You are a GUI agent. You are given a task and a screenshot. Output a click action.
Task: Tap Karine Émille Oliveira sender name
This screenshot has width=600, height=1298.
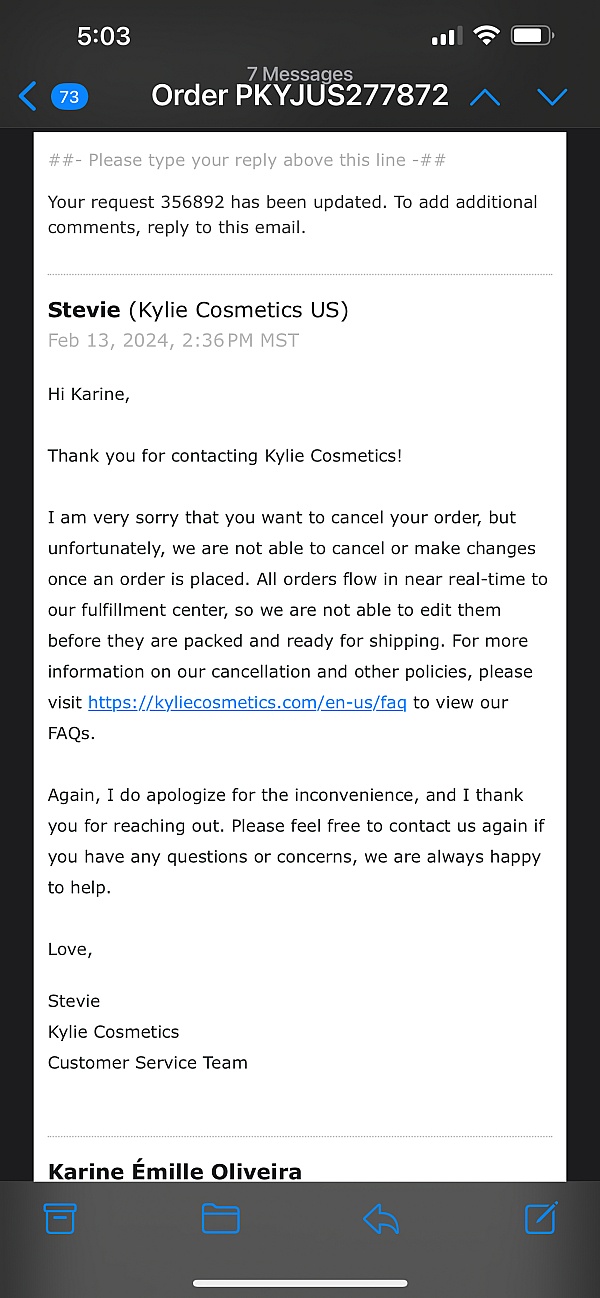(x=175, y=1171)
